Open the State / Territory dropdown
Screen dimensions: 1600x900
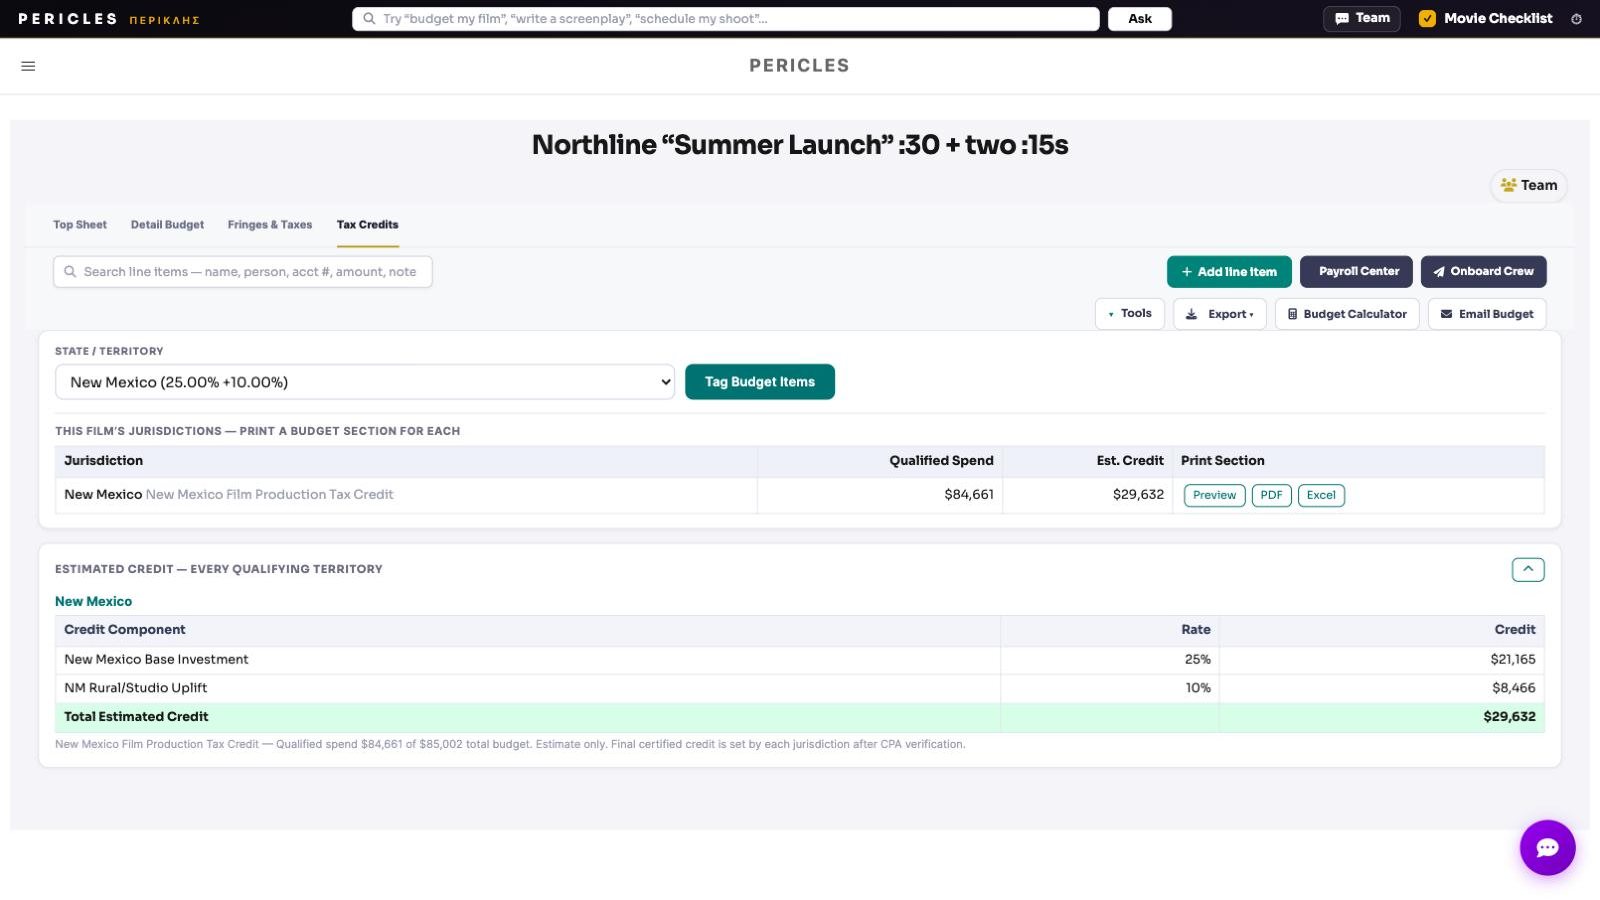pos(365,382)
